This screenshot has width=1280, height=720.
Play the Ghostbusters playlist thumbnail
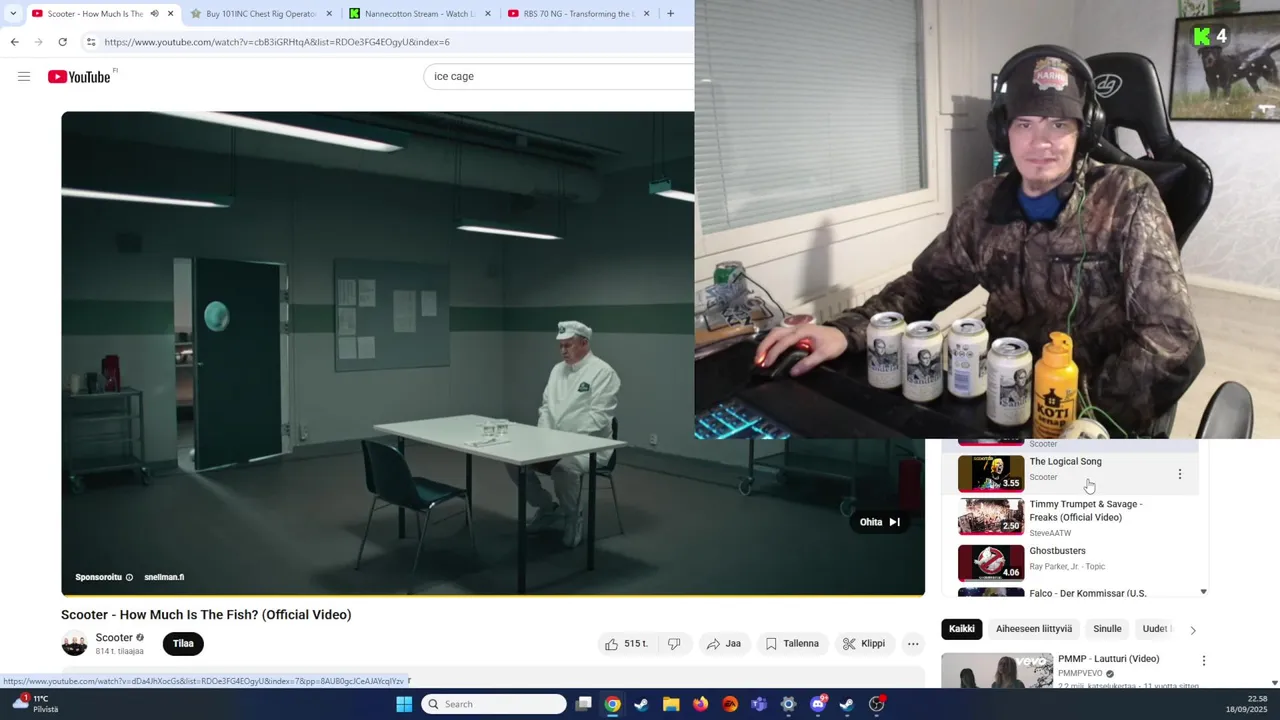991,562
